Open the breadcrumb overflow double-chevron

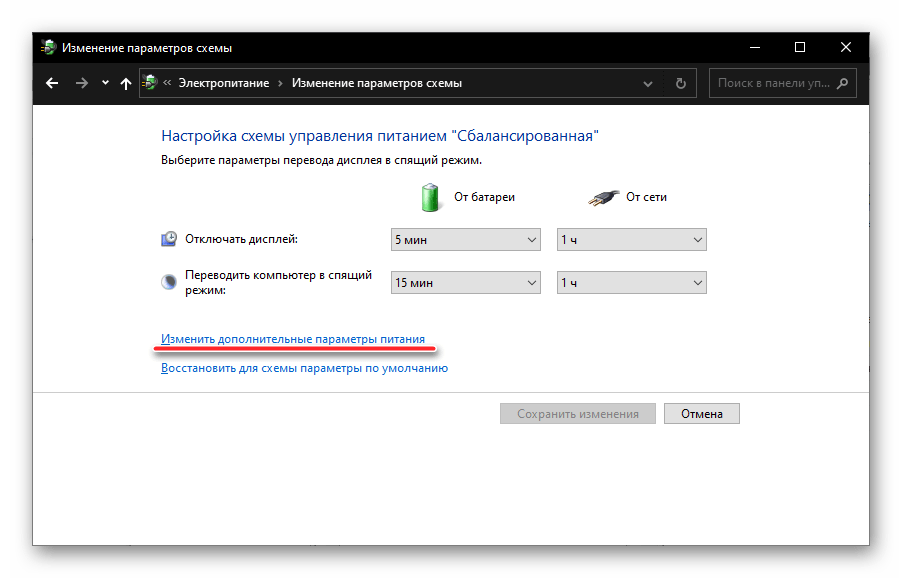(167, 83)
